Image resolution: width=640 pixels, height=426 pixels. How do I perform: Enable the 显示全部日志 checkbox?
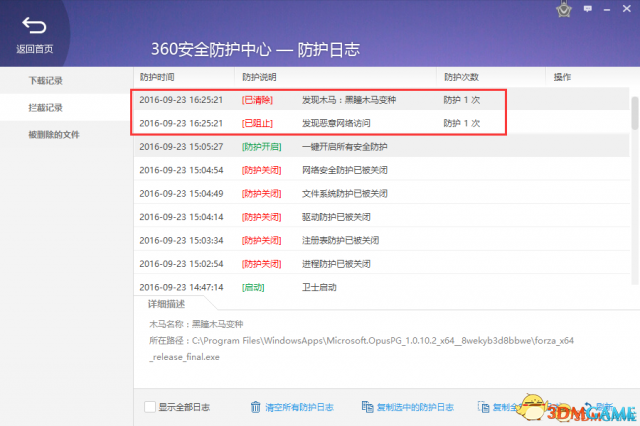[150, 407]
